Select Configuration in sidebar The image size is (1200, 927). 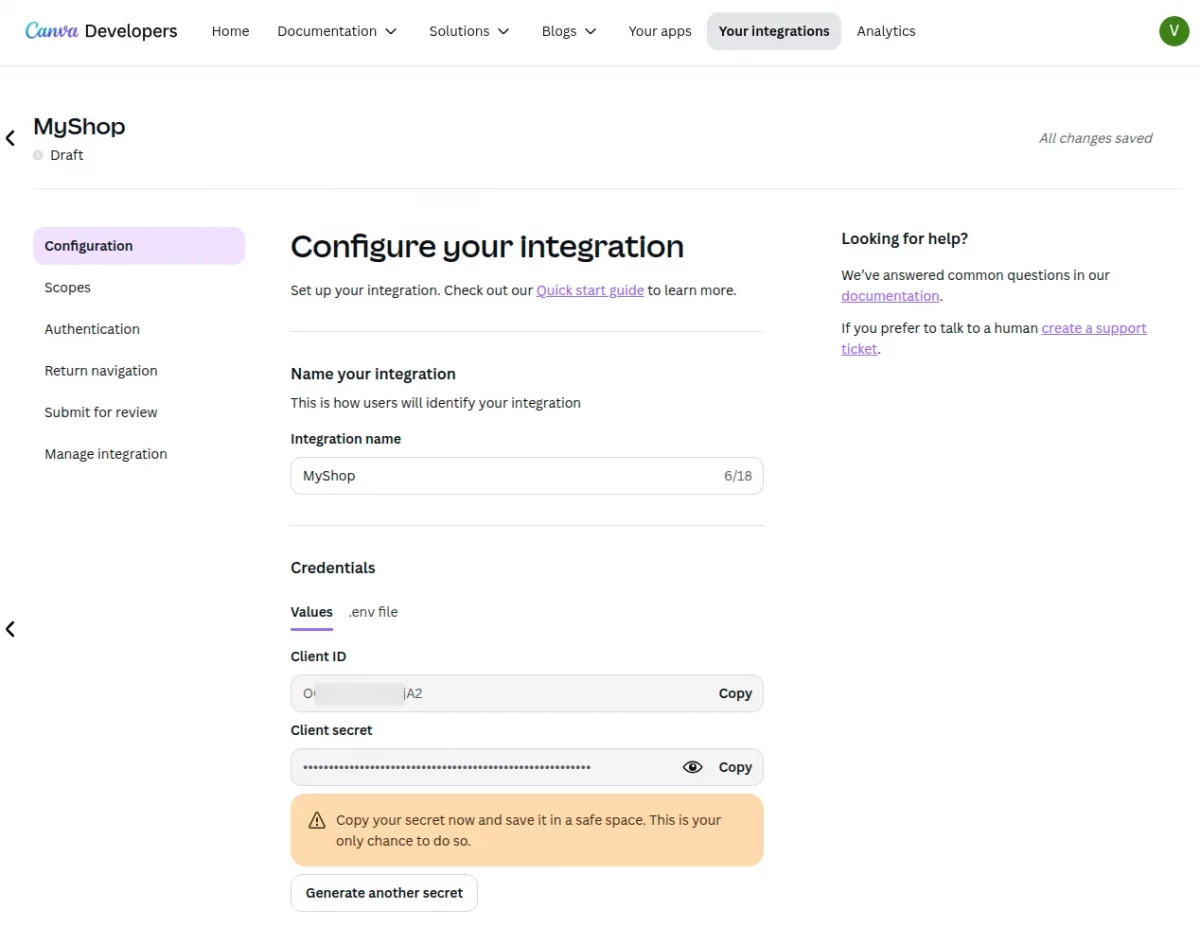[x=139, y=246]
